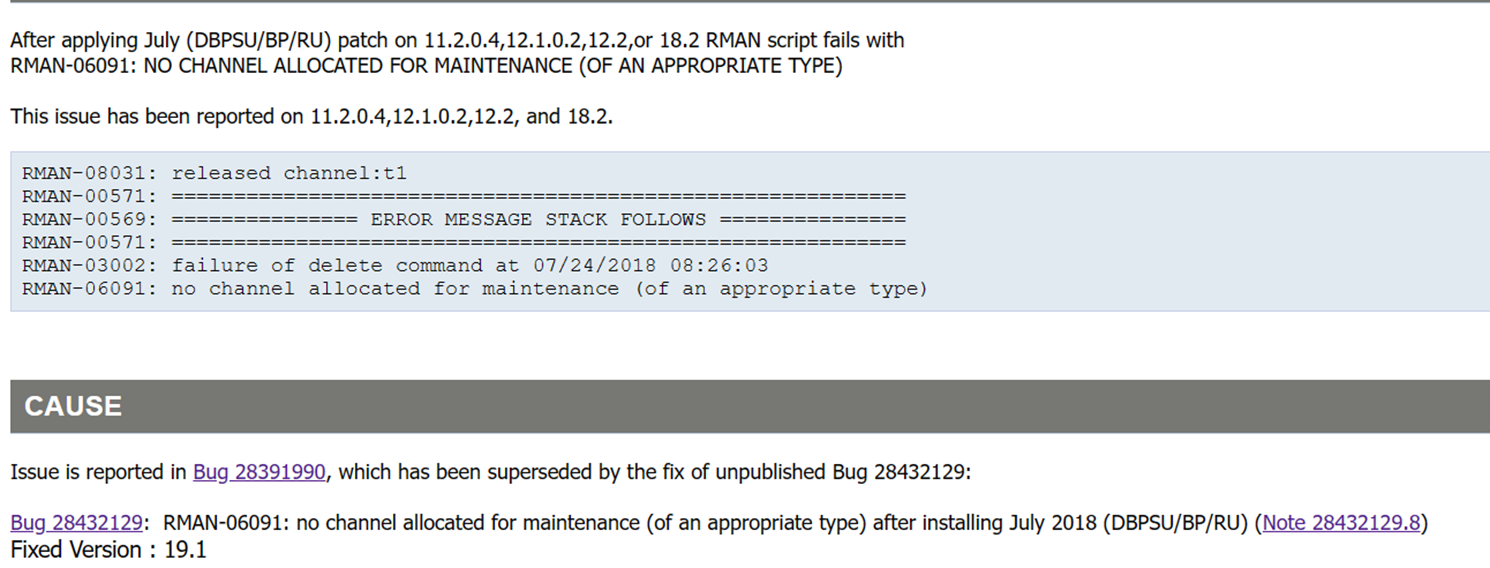This screenshot has height=568, width=1490.
Task: Click the lowercase RMAN-06091 code block line
Action: 475,288
